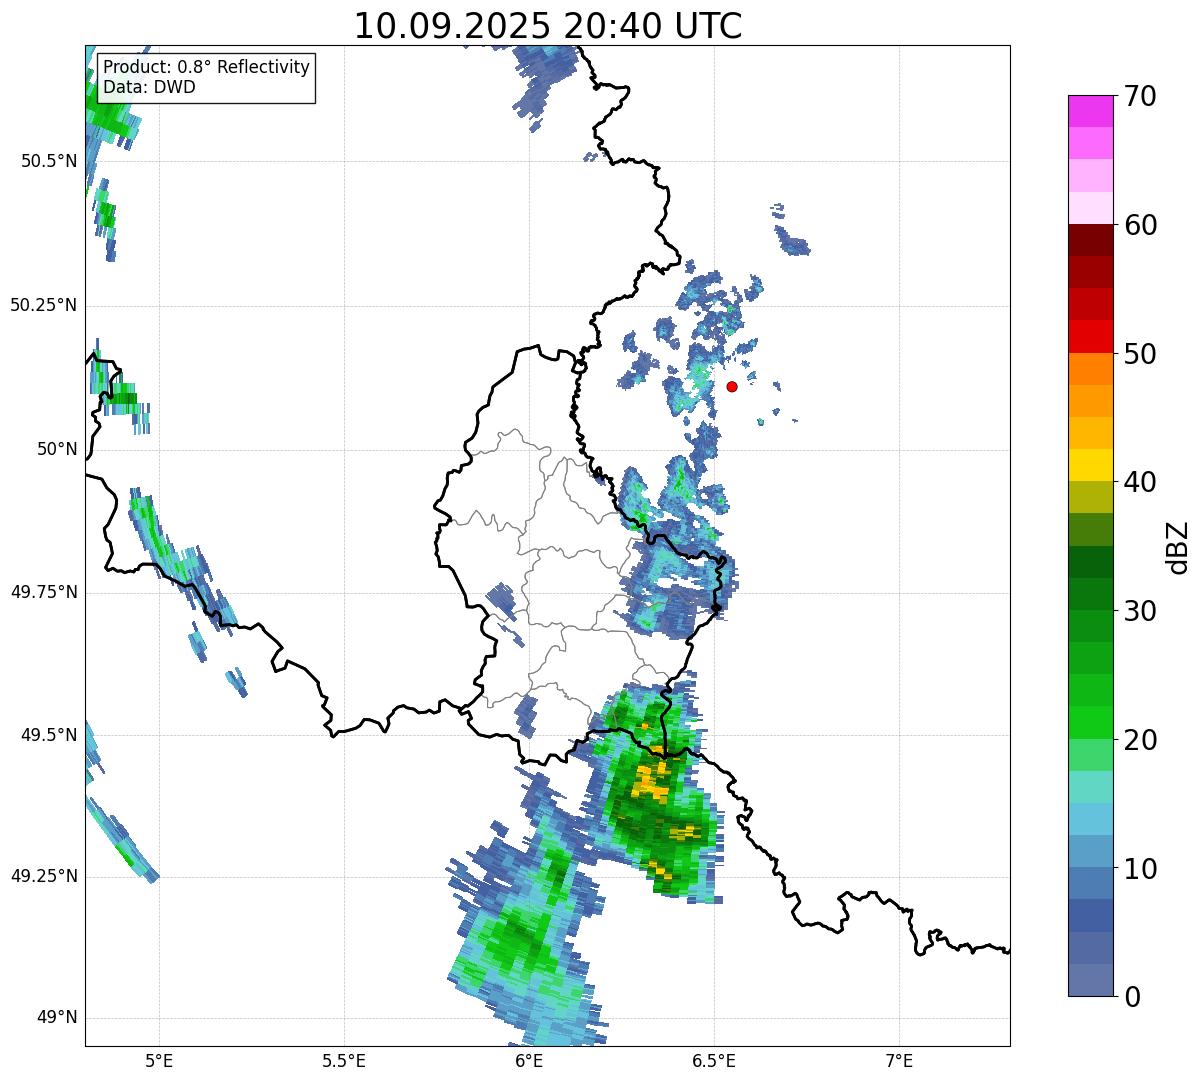Click the colorbar tick label 20
The width and height of the screenshot is (1202, 1081).
pyautogui.click(x=1141, y=741)
